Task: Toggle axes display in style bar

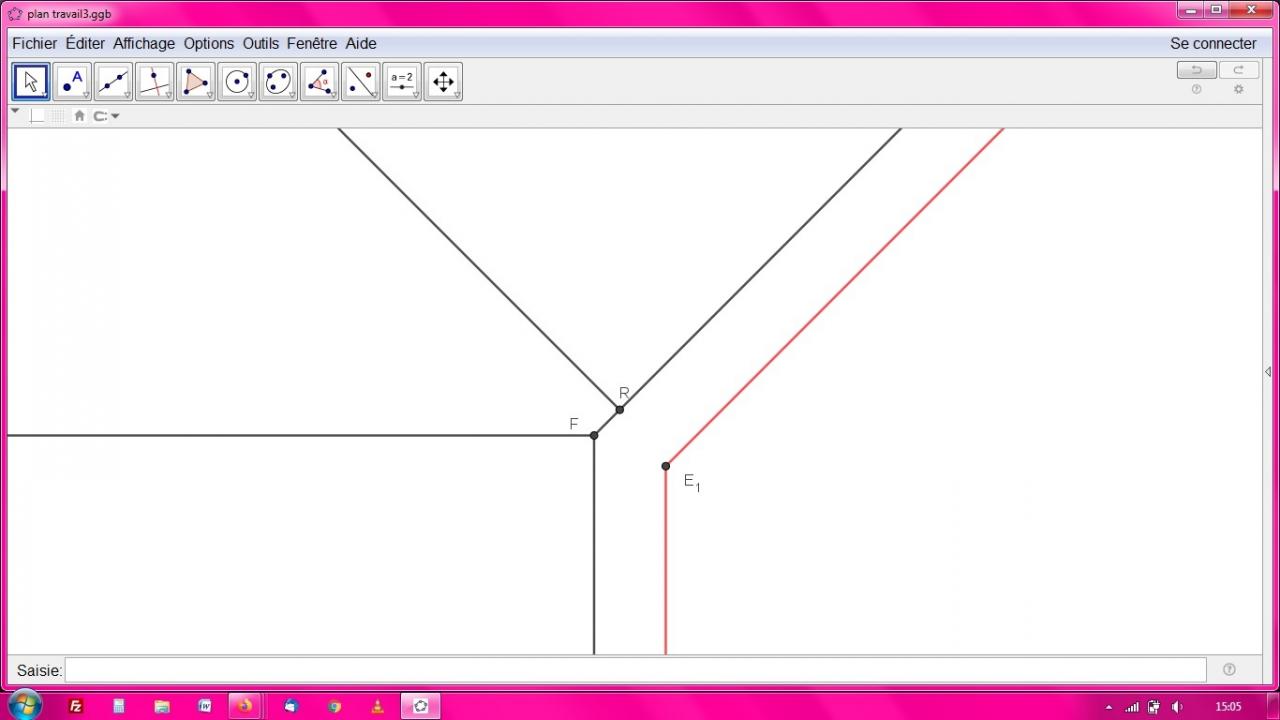Action: [x=37, y=116]
